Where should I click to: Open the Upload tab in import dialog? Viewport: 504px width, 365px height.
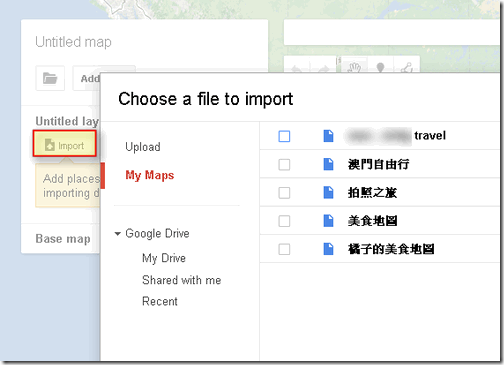(x=143, y=147)
